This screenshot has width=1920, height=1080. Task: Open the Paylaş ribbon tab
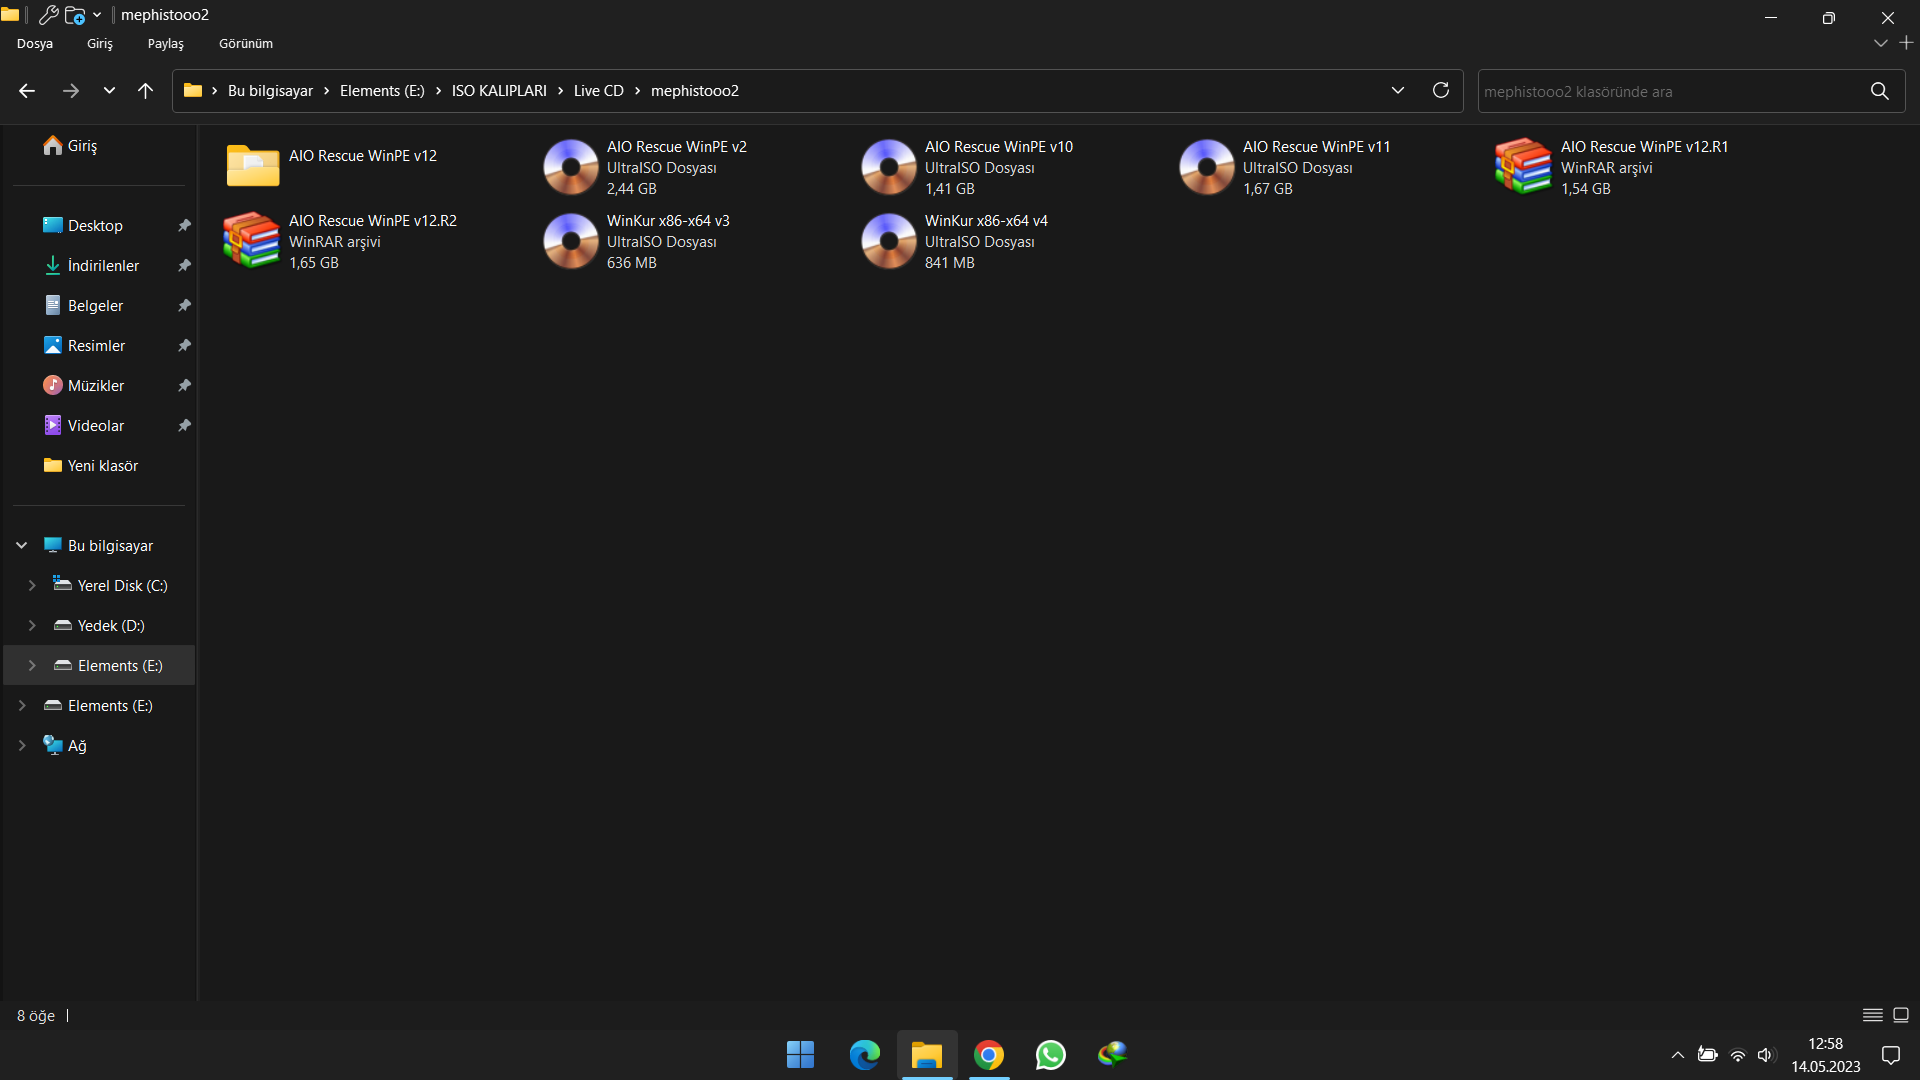(166, 44)
